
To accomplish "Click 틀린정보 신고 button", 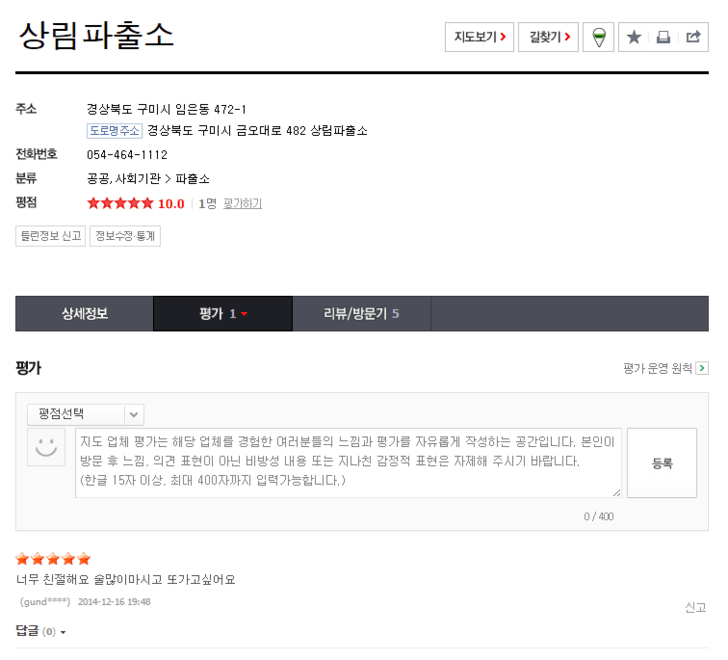I will (x=50, y=236).
